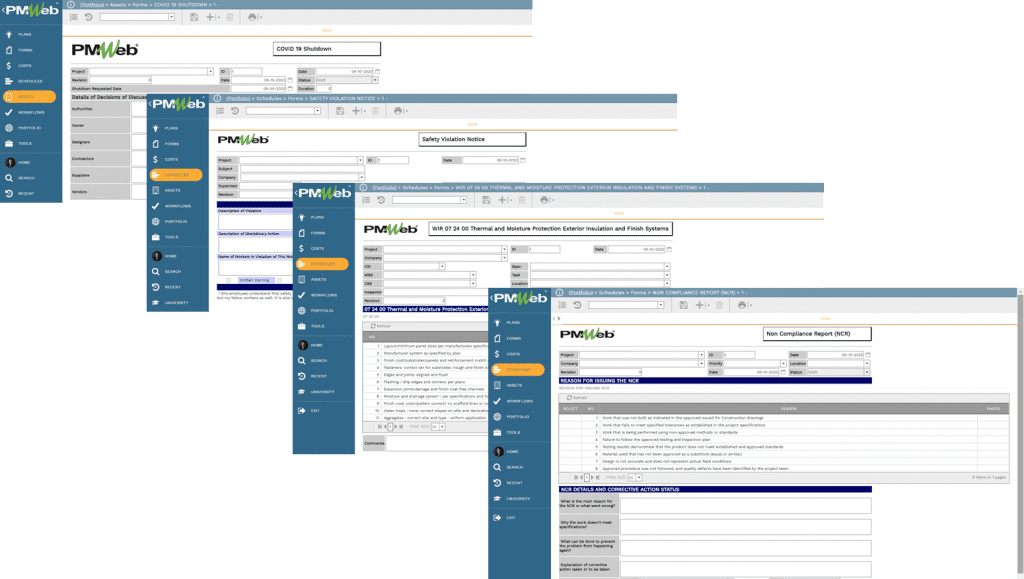Collapse the sidebar via the NCR window PMWeb logo

point(520,298)
